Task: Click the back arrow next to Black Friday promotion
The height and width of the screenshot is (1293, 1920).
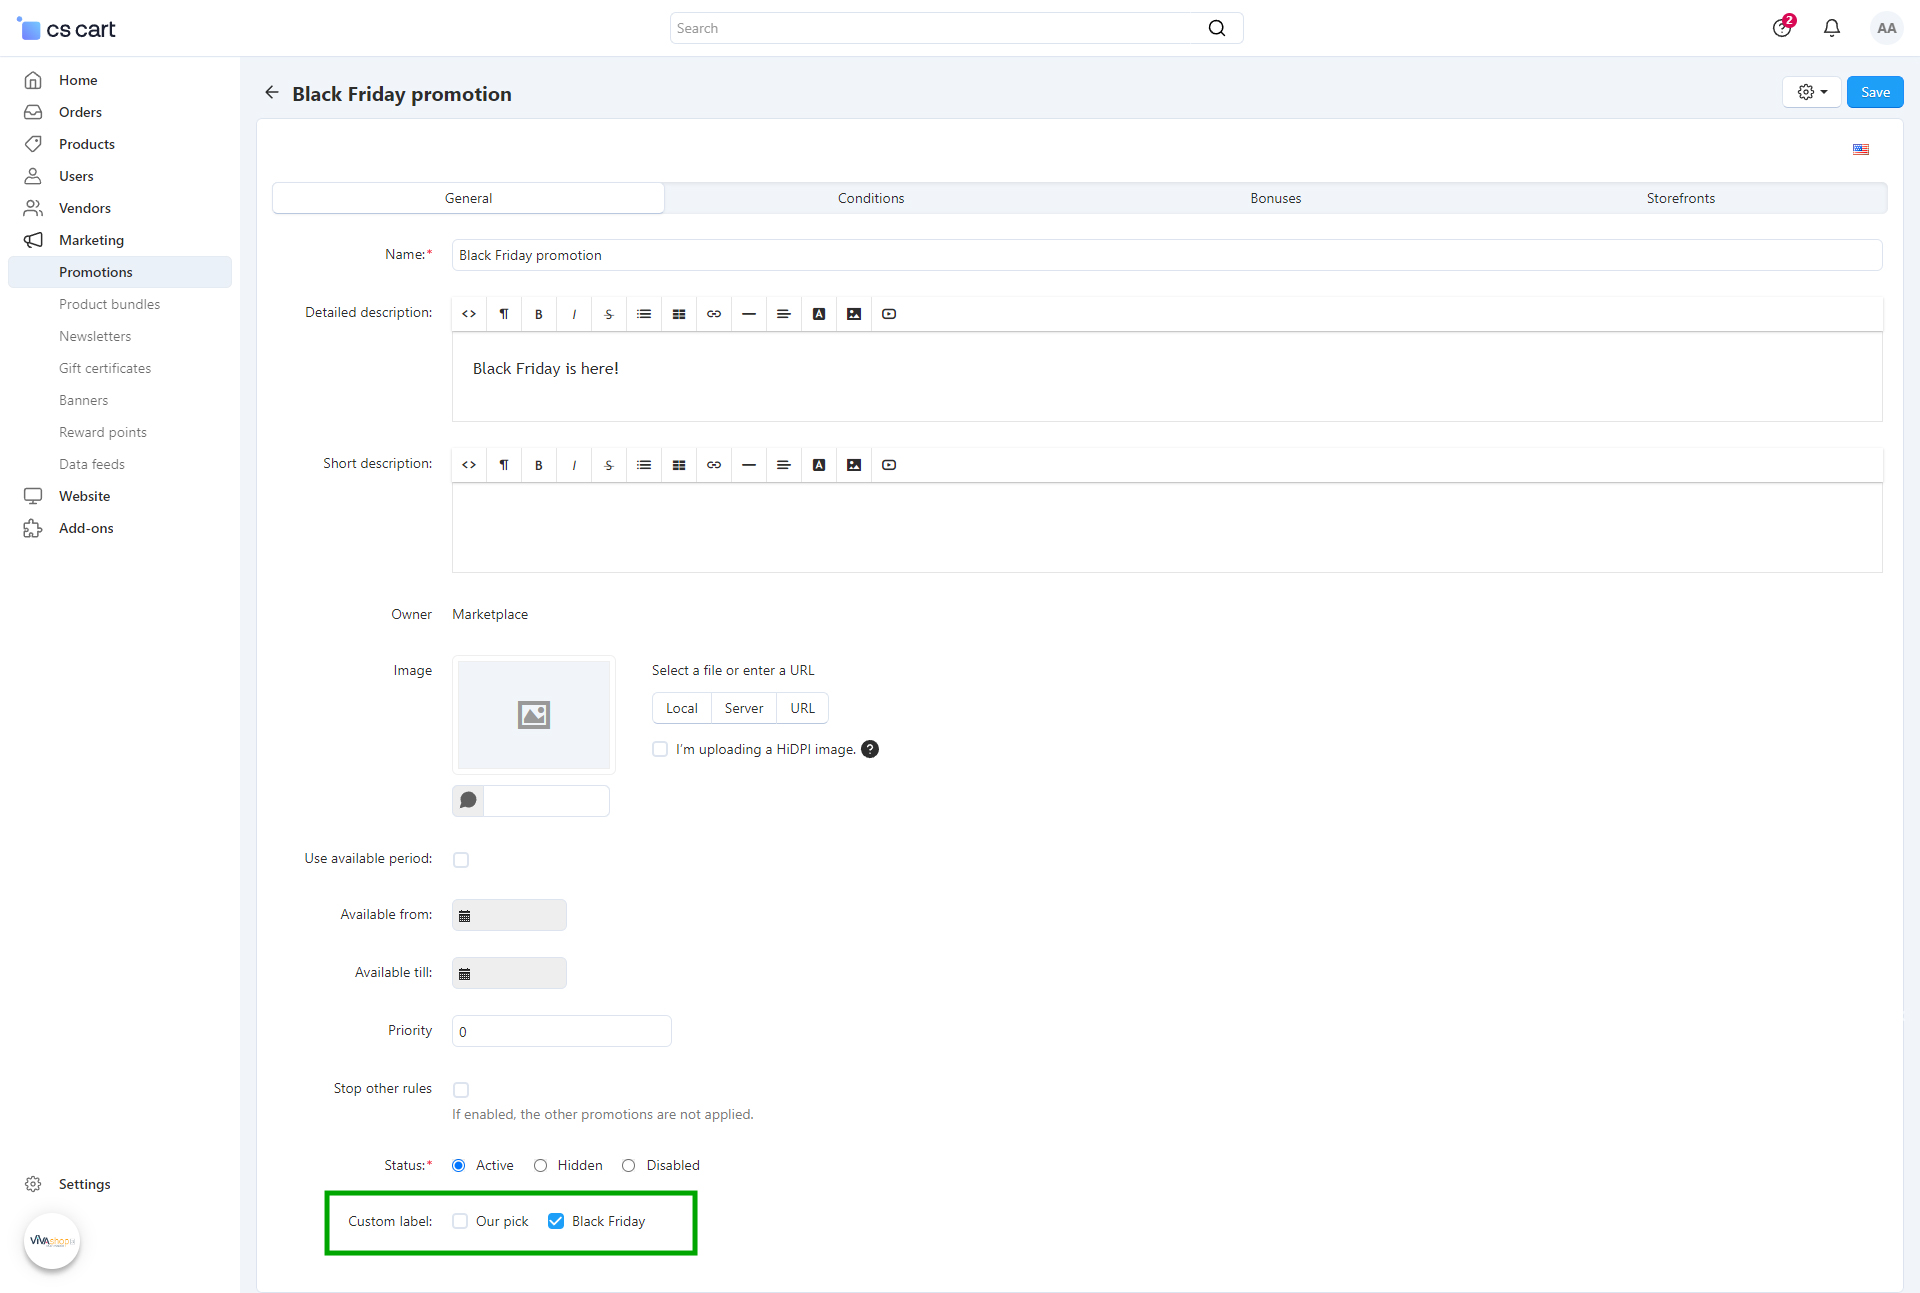Action: coord(272,93)
